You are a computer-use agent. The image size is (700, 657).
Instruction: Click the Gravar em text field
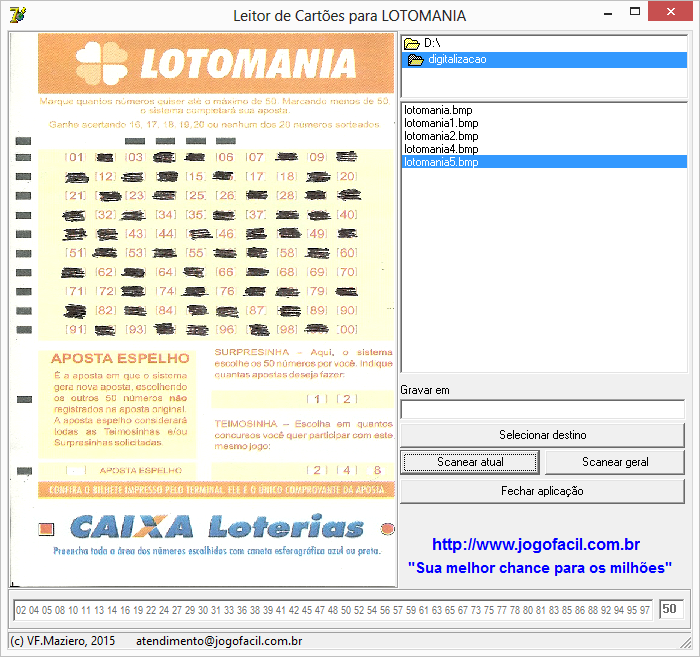(x=542, y=409)
